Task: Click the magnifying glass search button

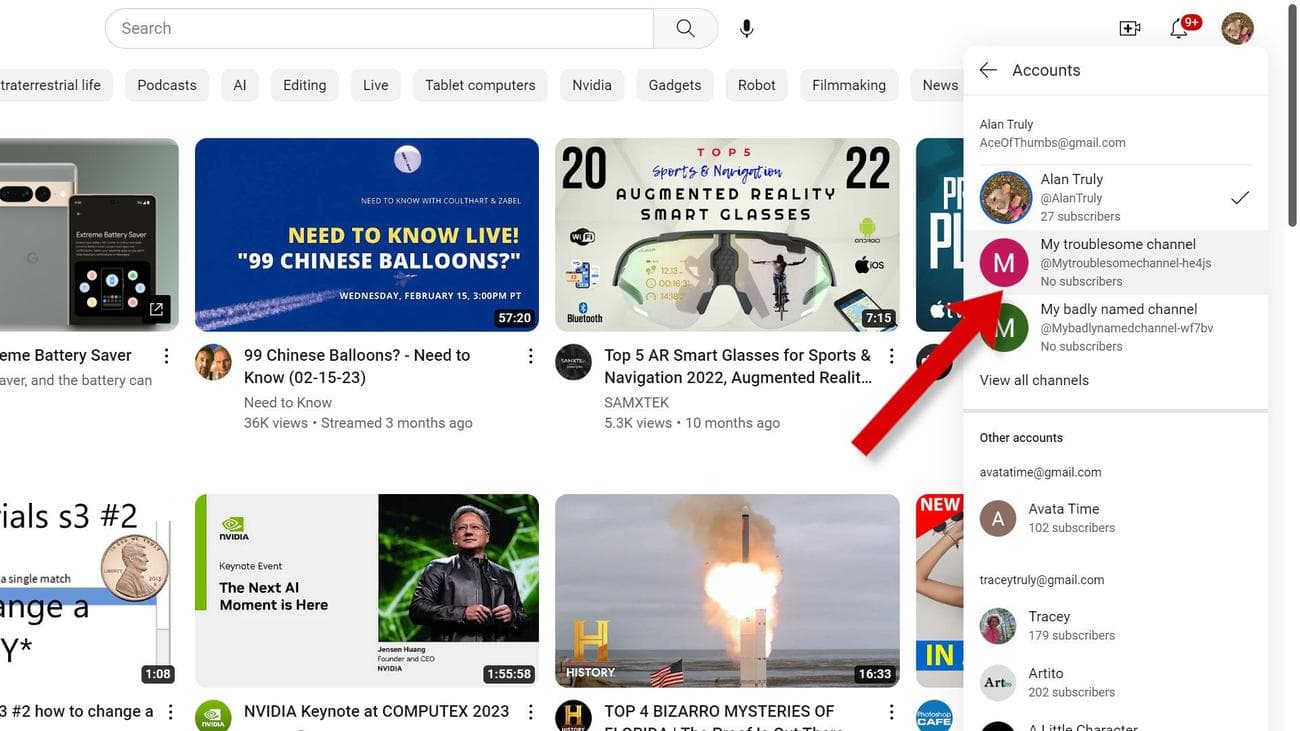Action: (x=685, y=29)
